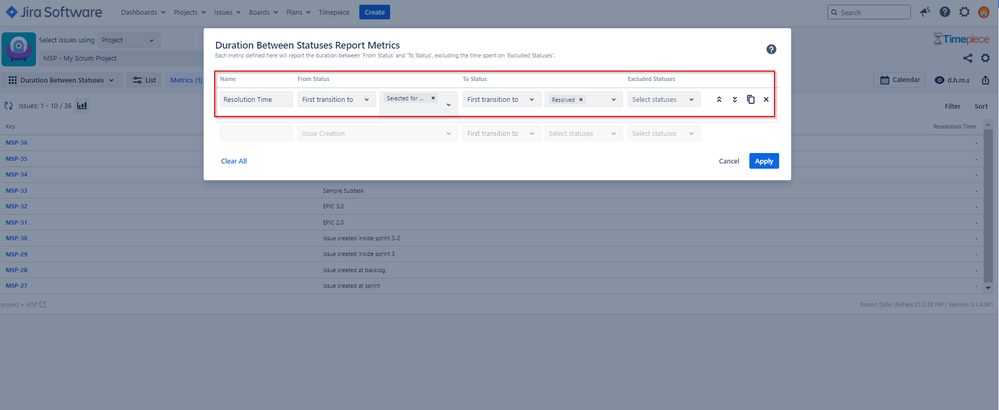This screenshot has width=999, height=410.
Task: Focus the empty new metric name field
Action: click(x=256, y=134)
